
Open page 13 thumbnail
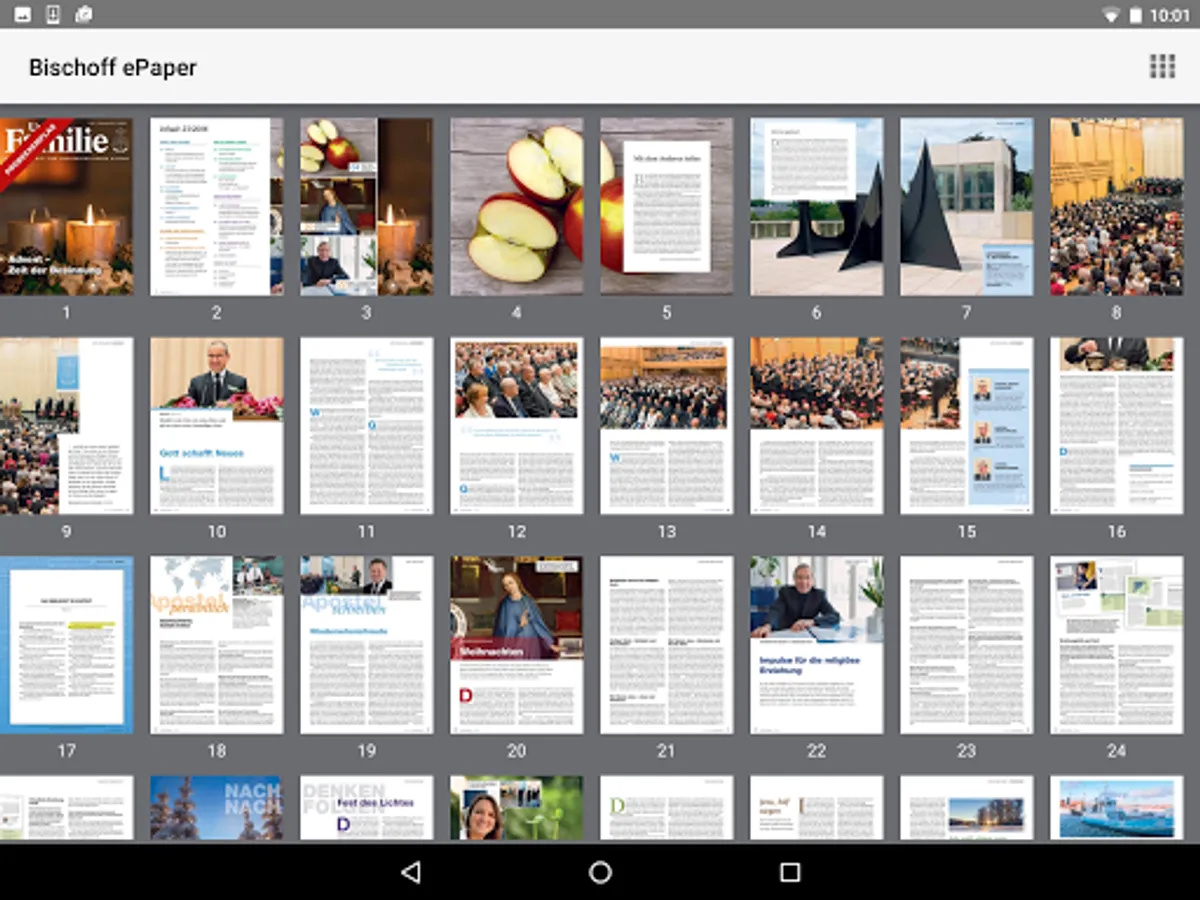click(x=667, y=426)
